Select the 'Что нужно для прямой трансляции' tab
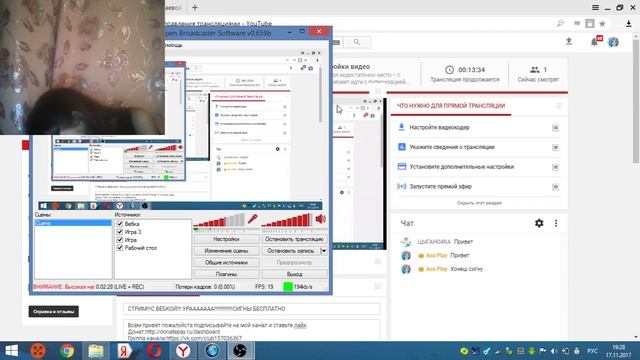Viewport: 640px width, 360px height. tap(451, 106)
